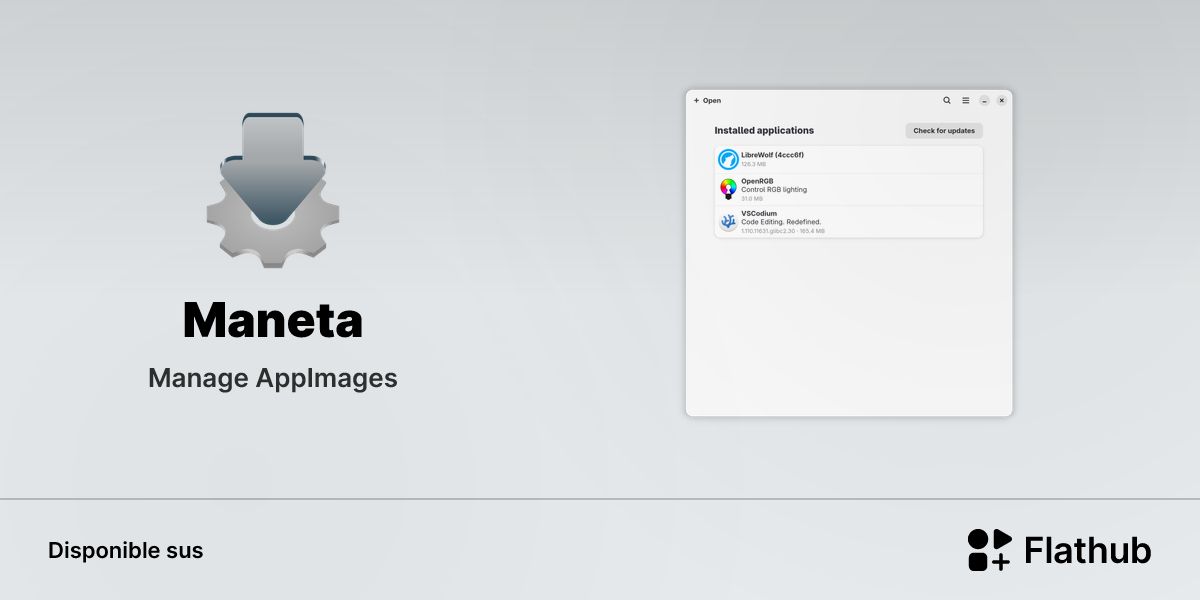Select the VSCodium title text
This screenshot has width=1200, height=600.
(759, 213)
